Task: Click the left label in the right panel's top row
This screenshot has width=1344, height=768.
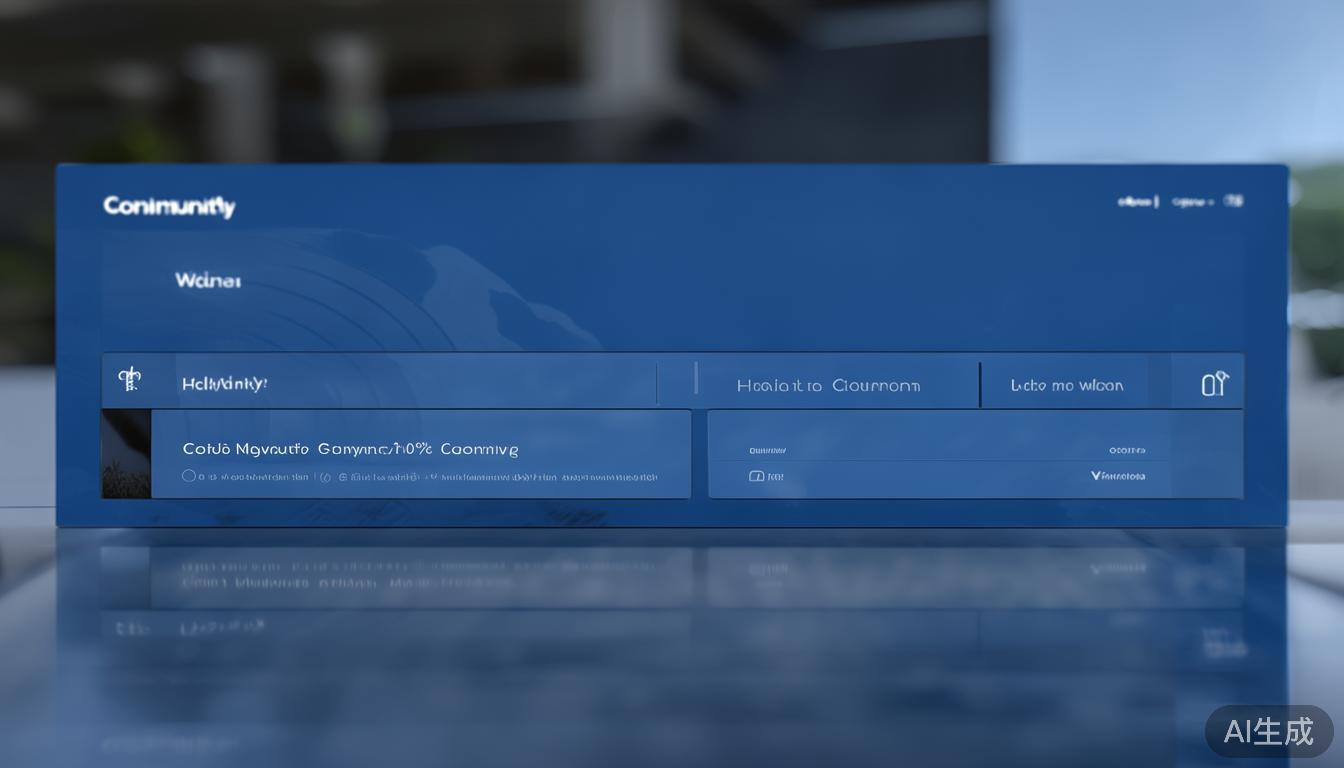Action: tap(768, 451)
